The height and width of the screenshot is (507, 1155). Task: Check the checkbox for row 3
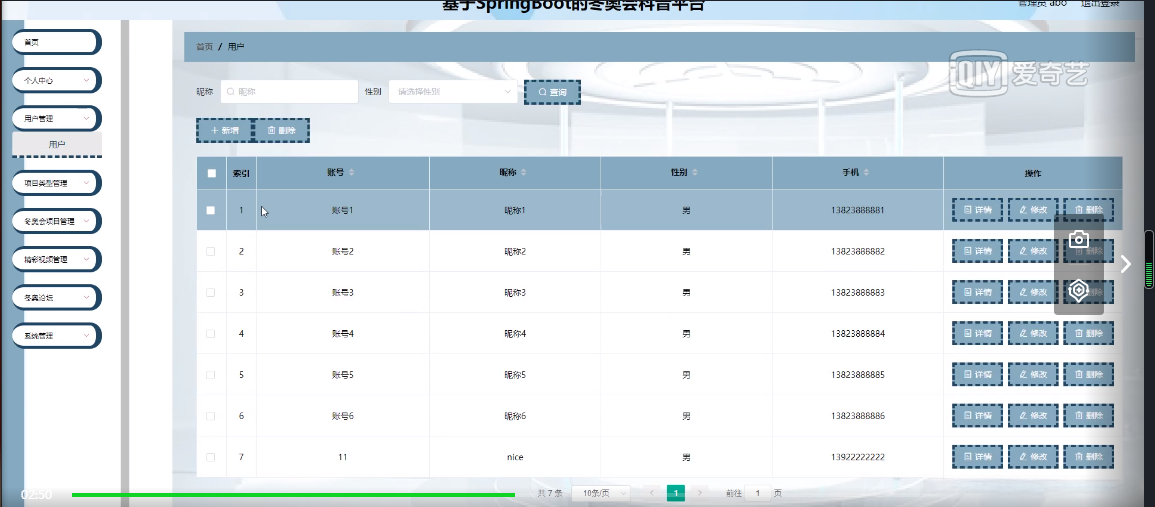[x=210, y=292]
